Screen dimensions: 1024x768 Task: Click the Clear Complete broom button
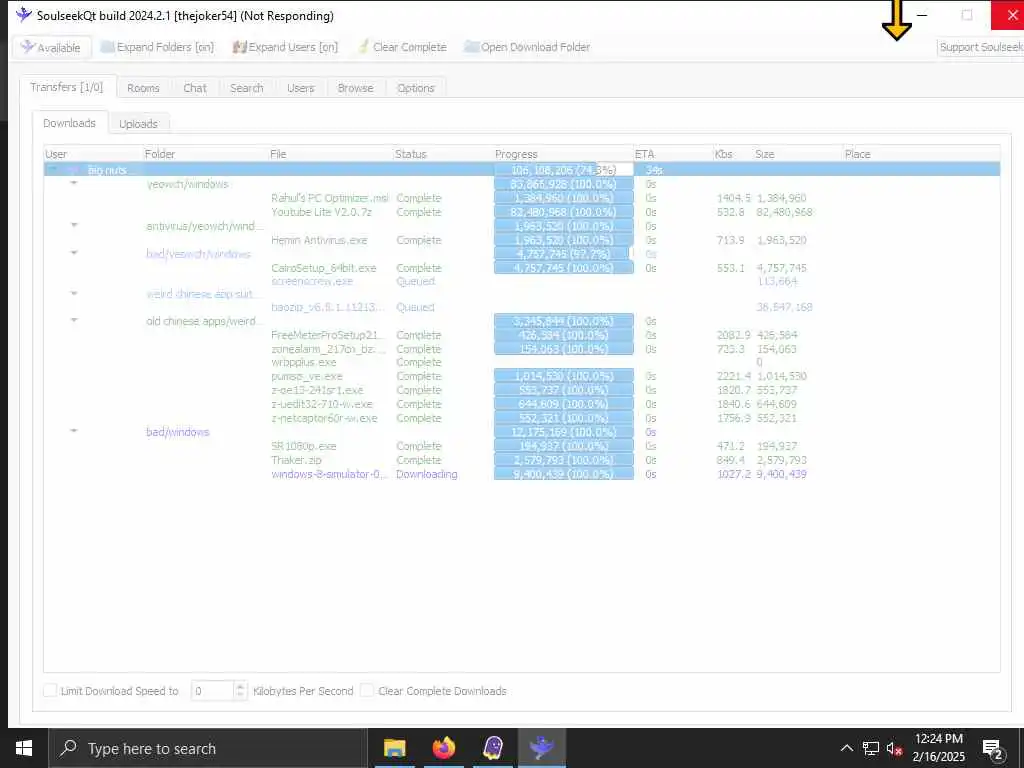(402, 47)
